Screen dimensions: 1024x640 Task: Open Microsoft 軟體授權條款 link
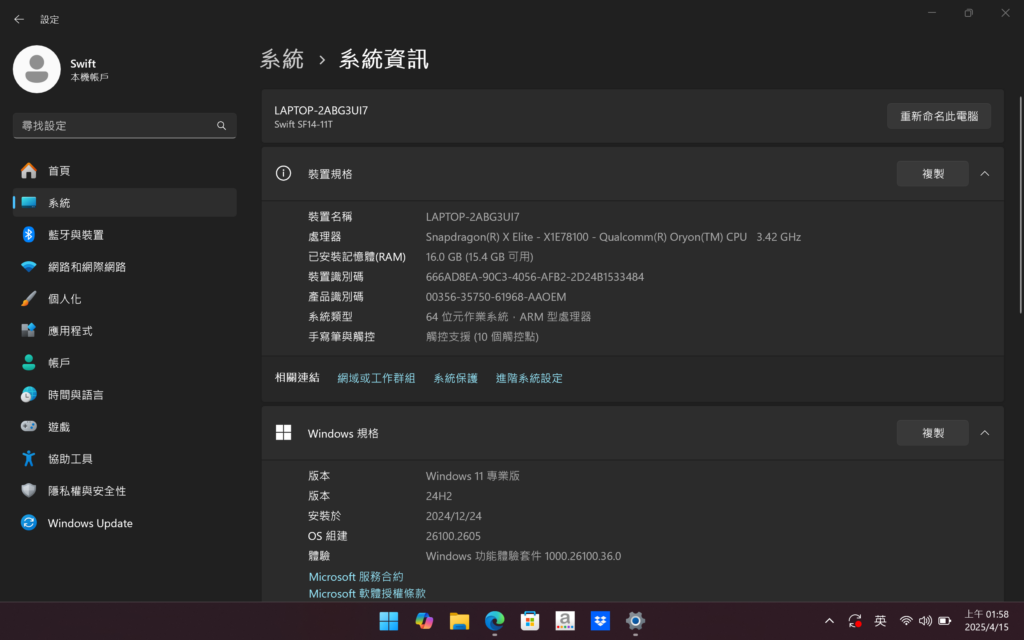coord(367,594)
